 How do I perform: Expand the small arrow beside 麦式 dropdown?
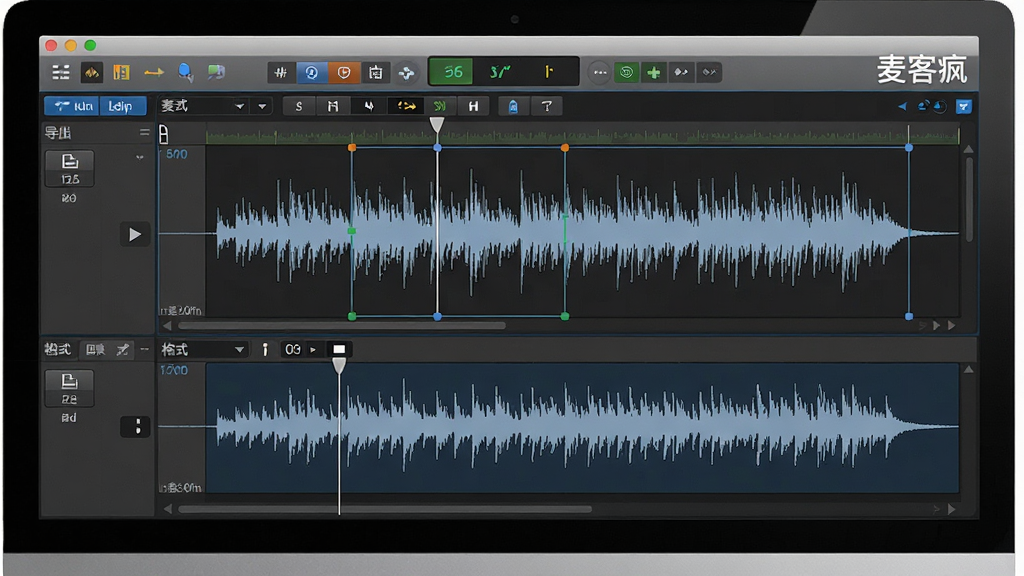click(262, 106)
